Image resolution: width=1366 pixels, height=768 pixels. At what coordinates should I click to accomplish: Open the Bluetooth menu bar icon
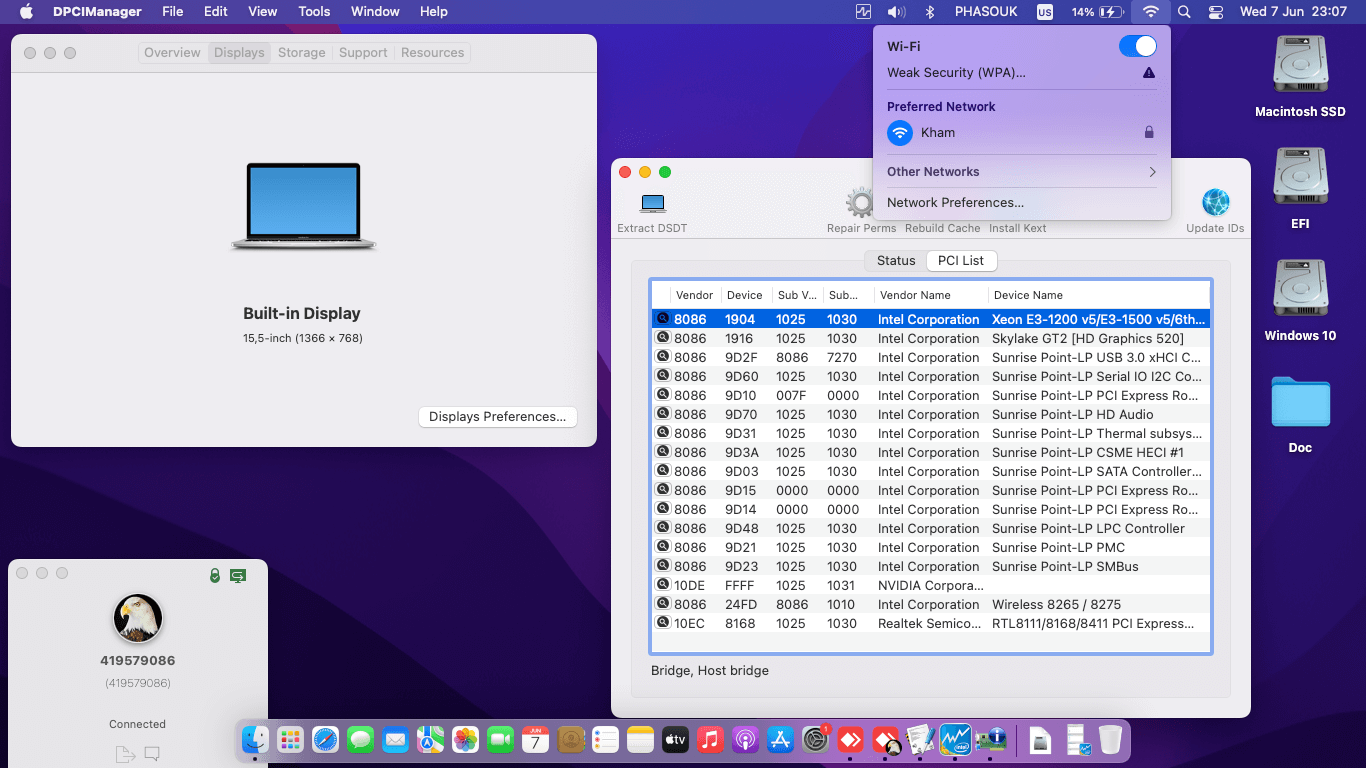(x=931, y=11)
